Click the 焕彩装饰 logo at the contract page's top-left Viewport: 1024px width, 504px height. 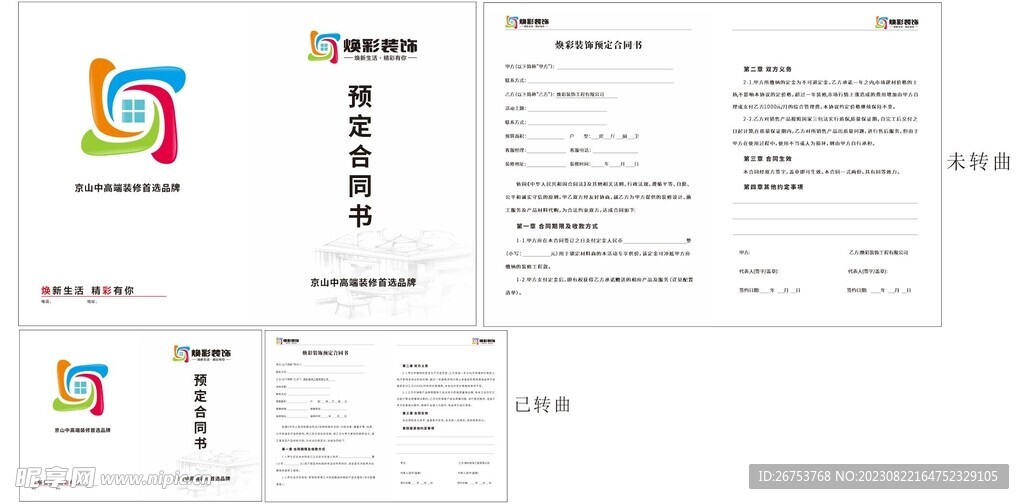(x=527, y=22)
